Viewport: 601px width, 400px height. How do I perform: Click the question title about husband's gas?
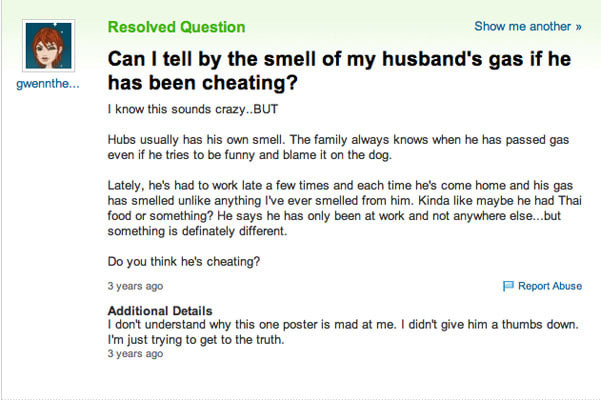[x=339, y=71]
